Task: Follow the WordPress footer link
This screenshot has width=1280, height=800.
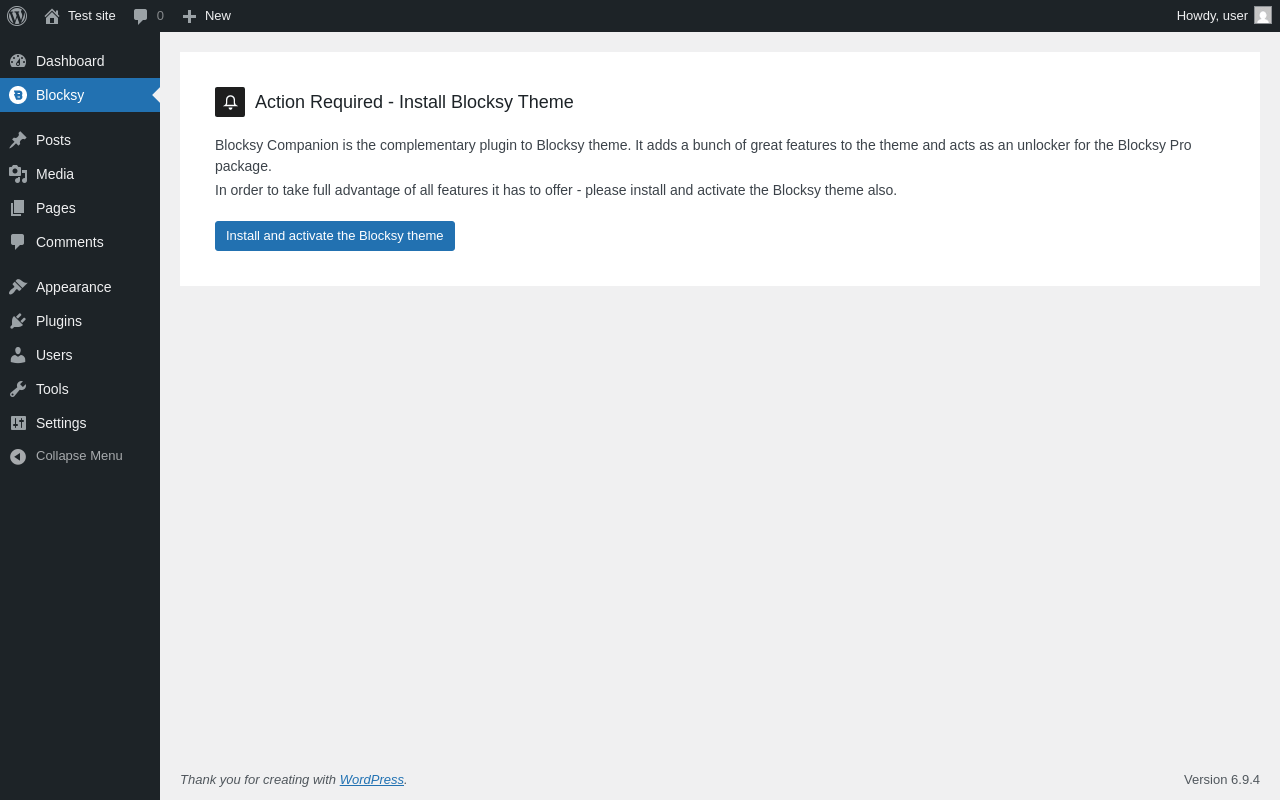Action: coord(372,779)
